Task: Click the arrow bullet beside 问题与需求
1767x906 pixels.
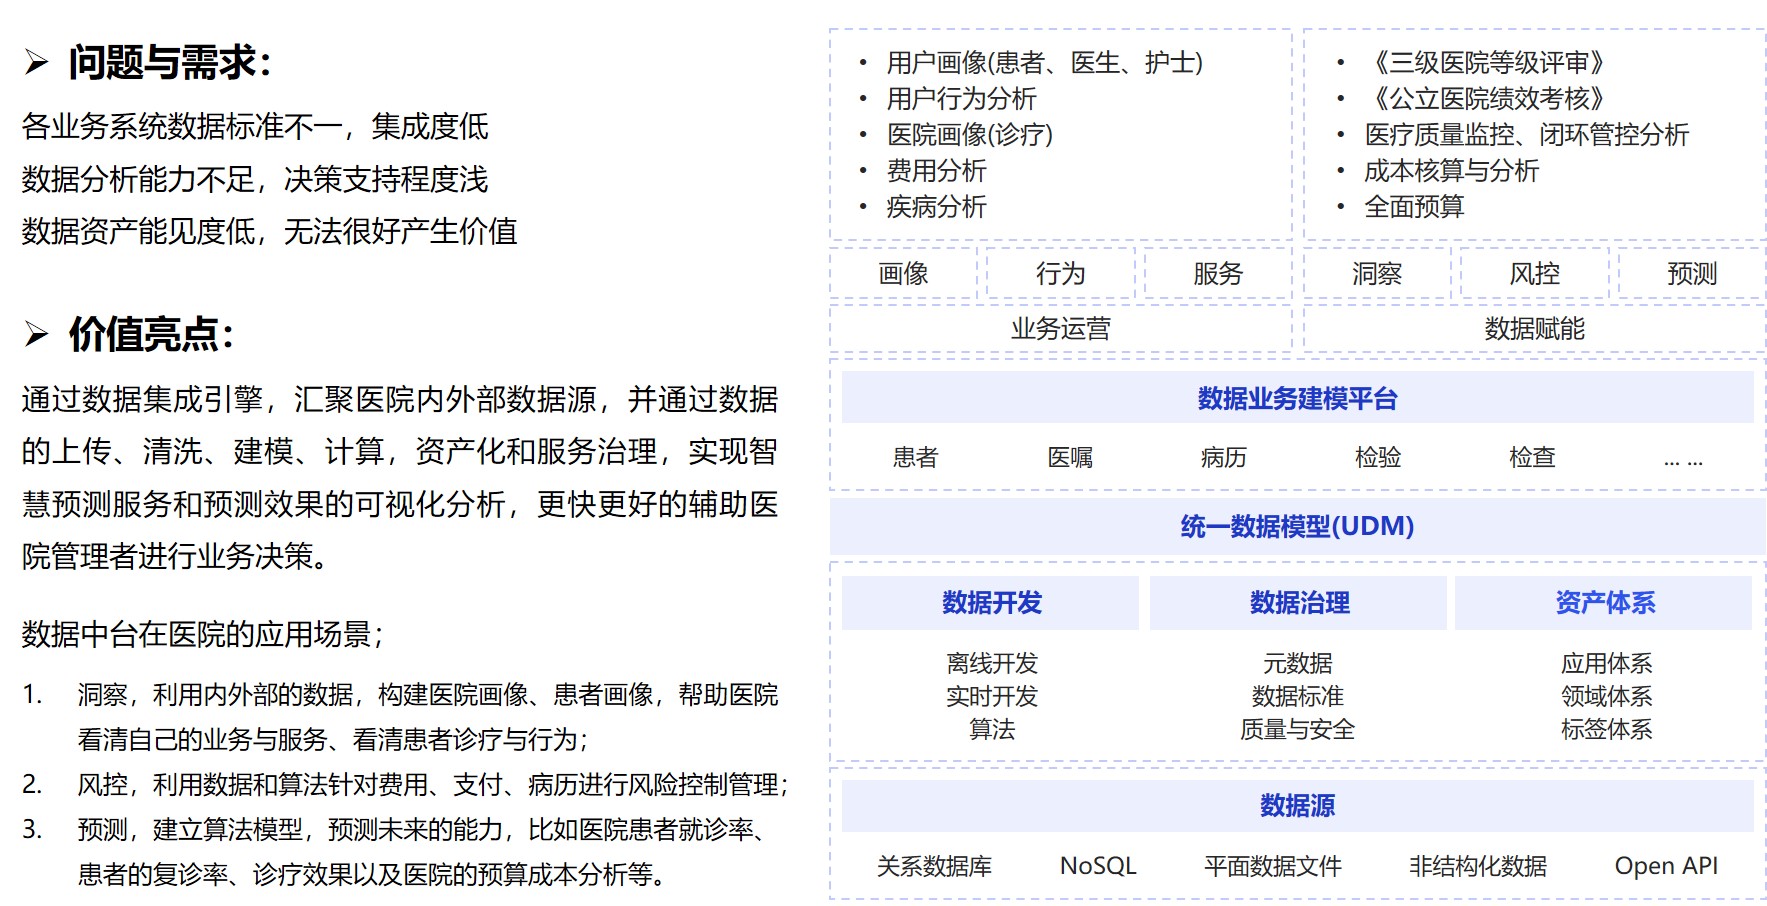Action: [x=36, y=63]
